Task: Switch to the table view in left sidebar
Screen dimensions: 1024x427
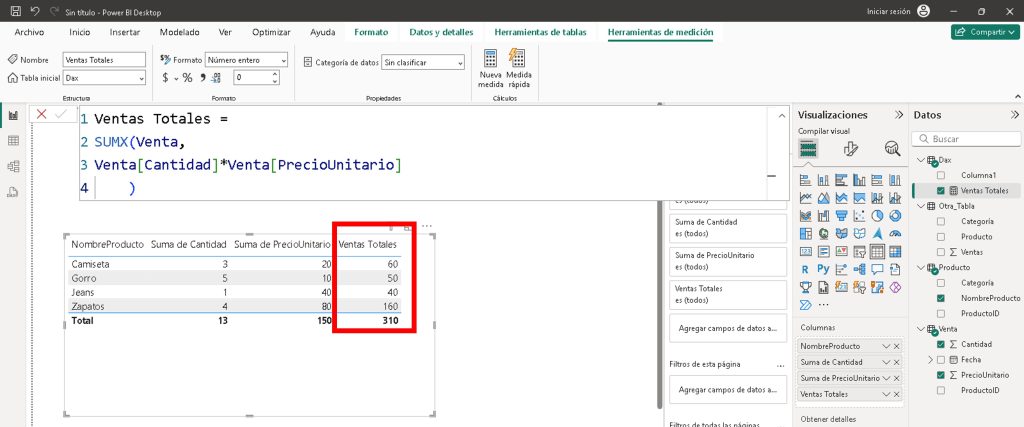Action: (x=14, y=141)
